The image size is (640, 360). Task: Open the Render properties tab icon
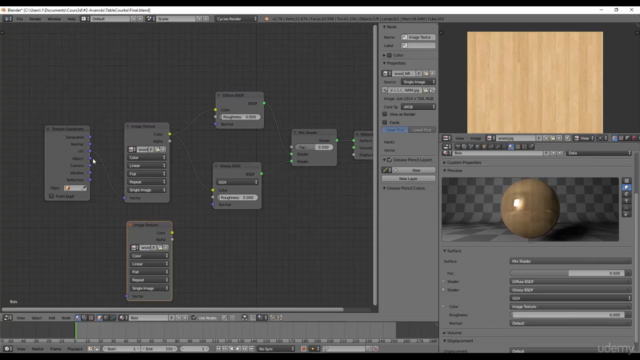(458, 147)
